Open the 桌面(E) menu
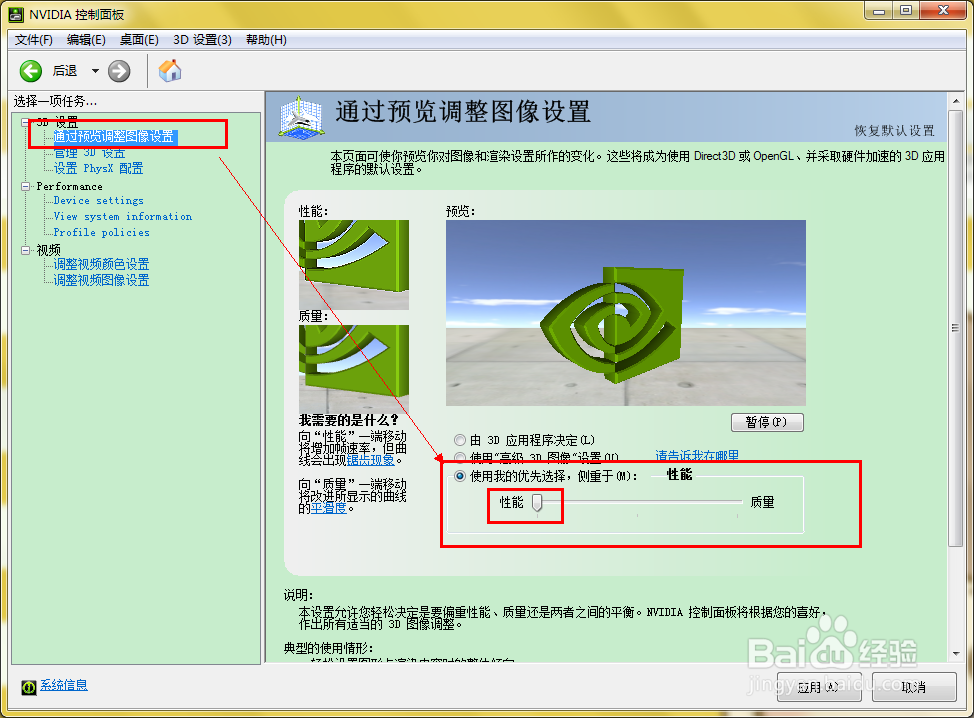The height and width of the screenshot is (718, 974). tap(139, 40)
